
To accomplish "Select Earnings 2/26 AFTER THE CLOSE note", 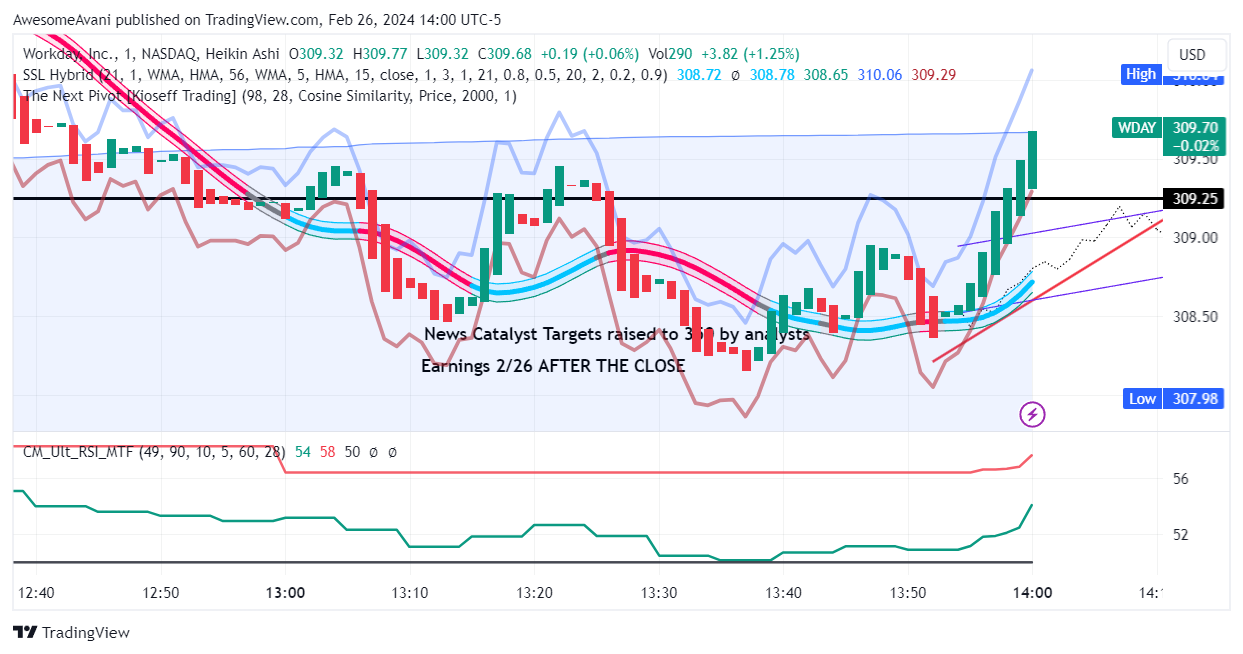I will (553, 366).
